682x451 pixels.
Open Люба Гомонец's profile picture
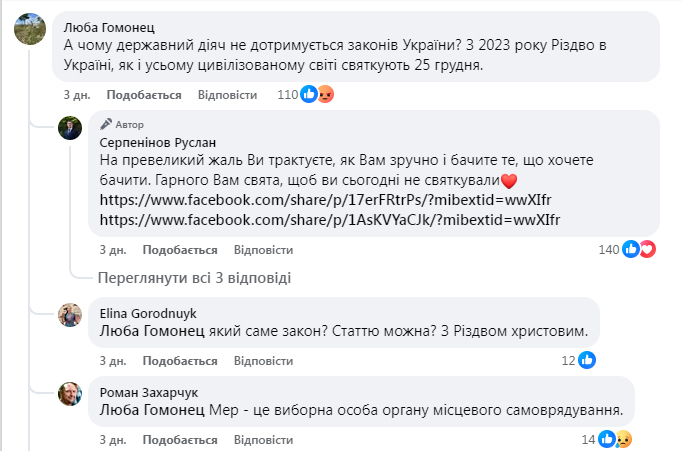point(29,31)
